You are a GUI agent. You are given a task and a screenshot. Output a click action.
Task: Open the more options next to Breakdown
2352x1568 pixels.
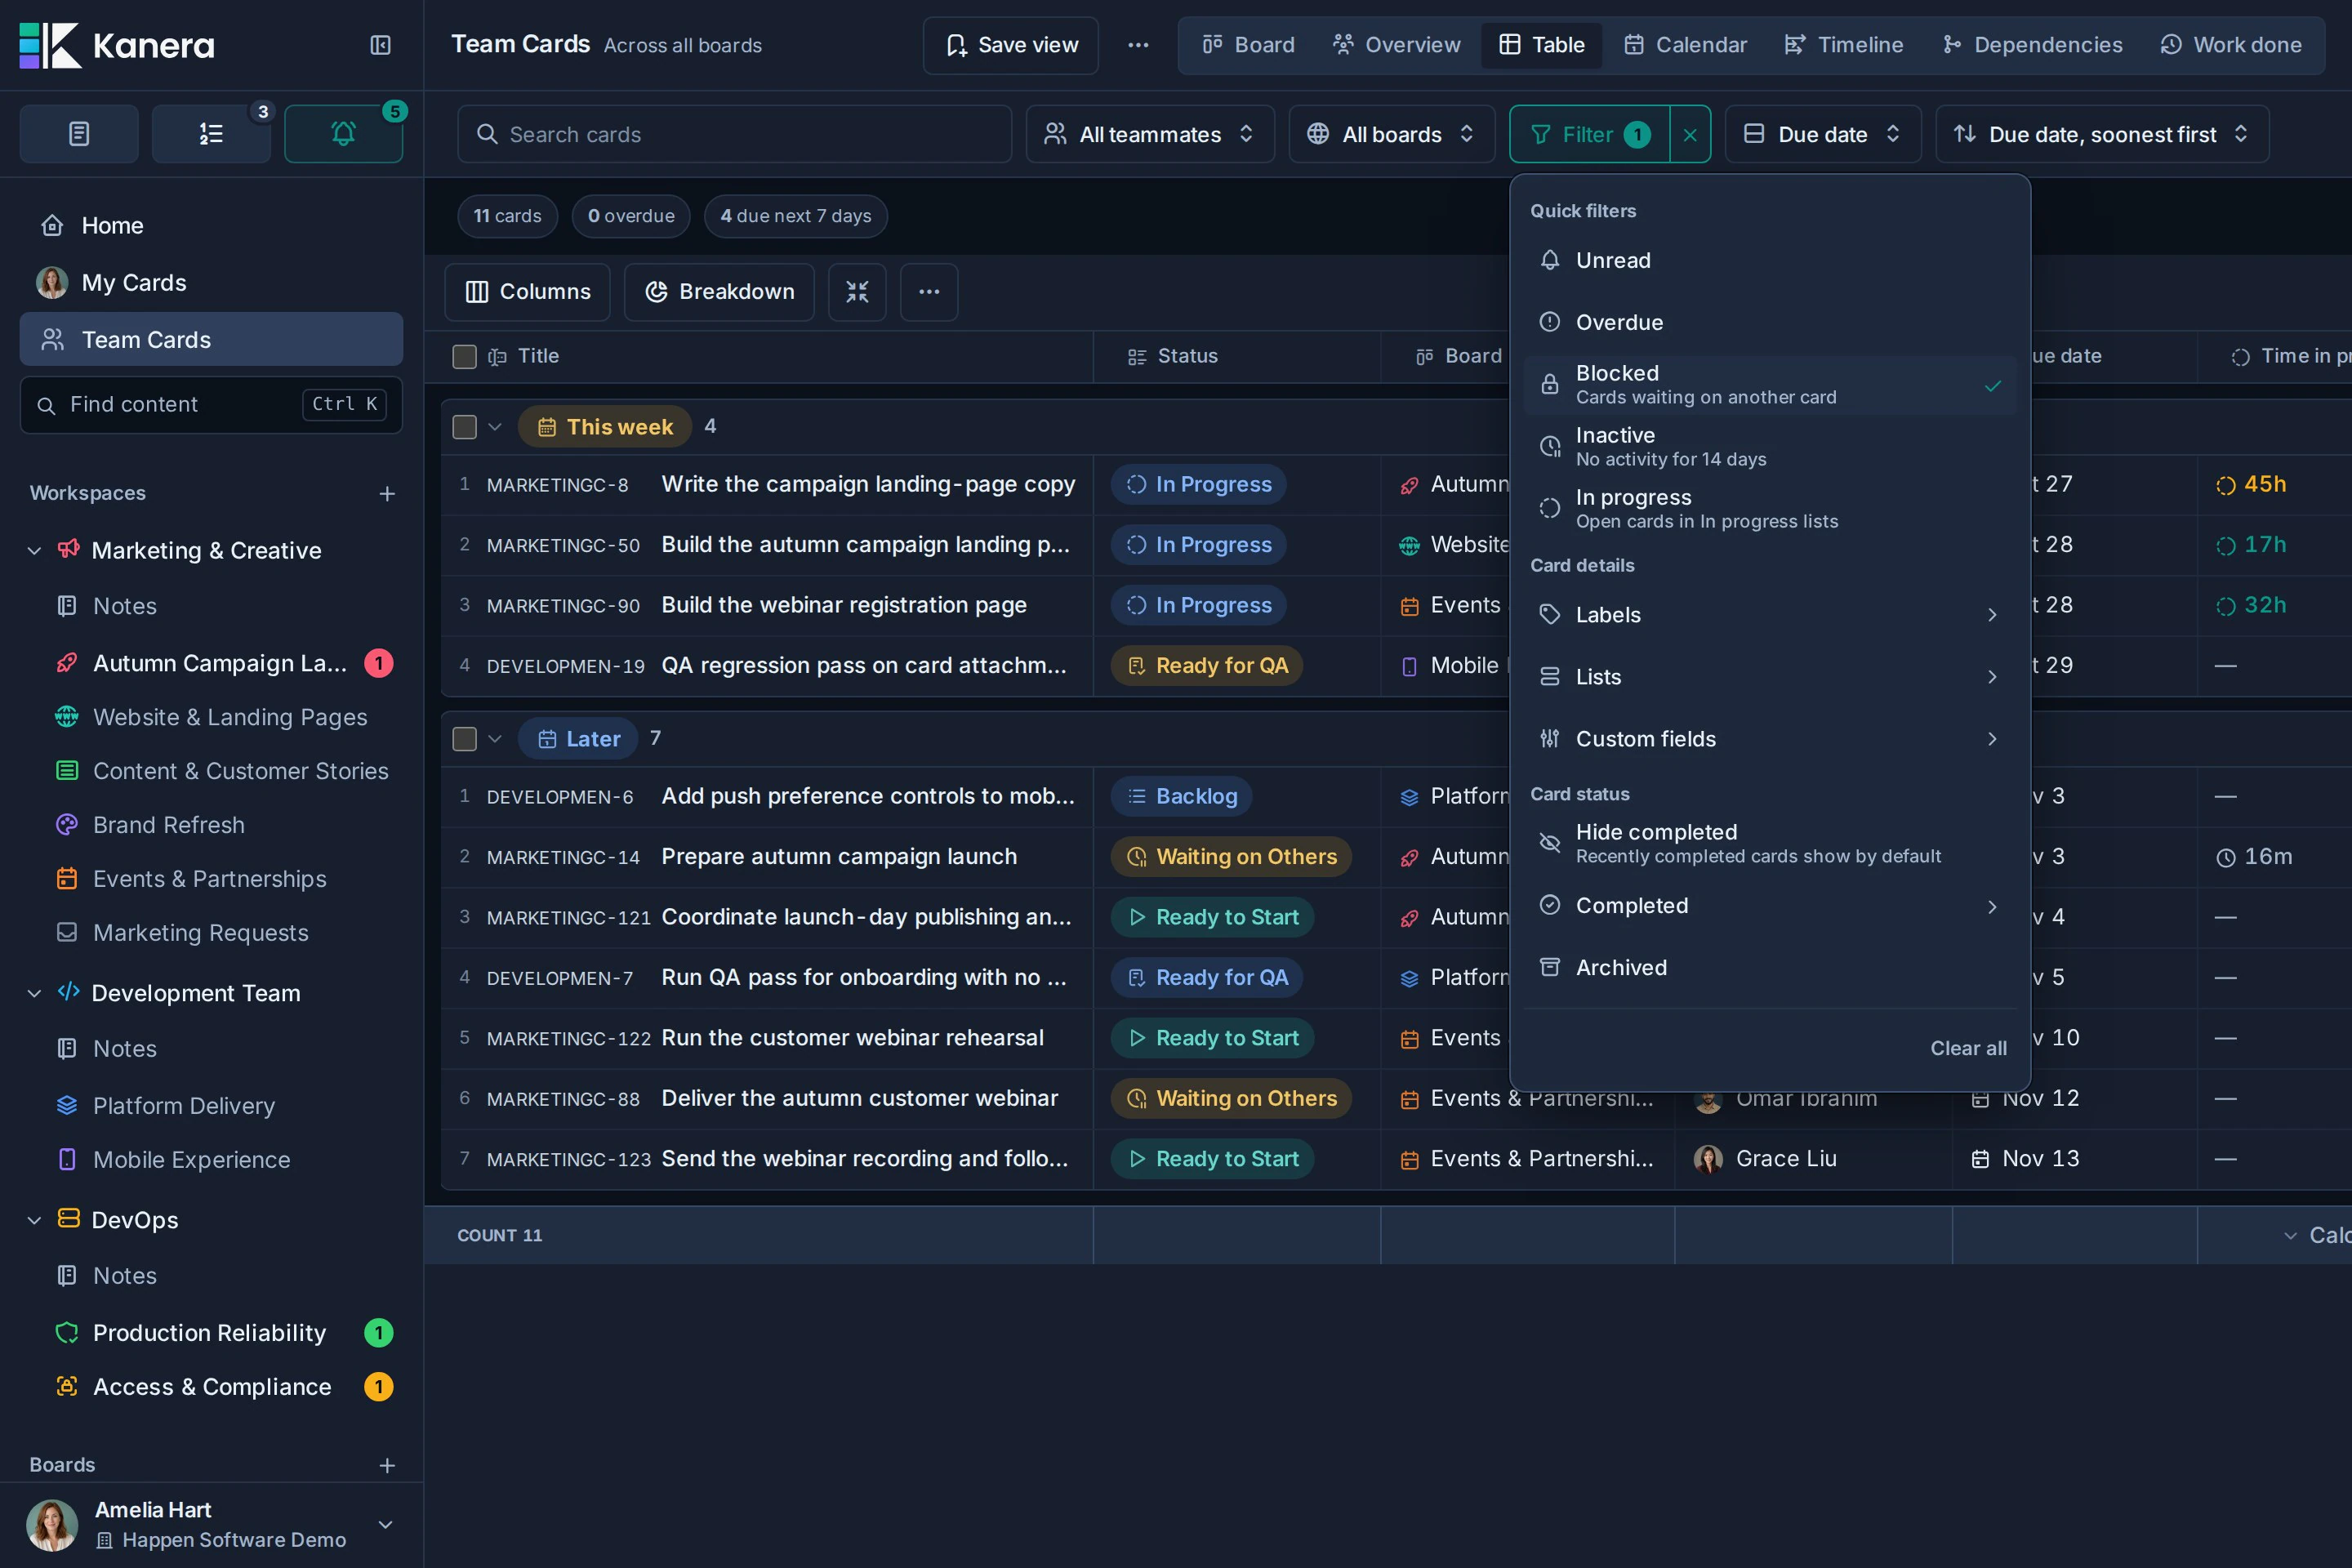point(929,291)
